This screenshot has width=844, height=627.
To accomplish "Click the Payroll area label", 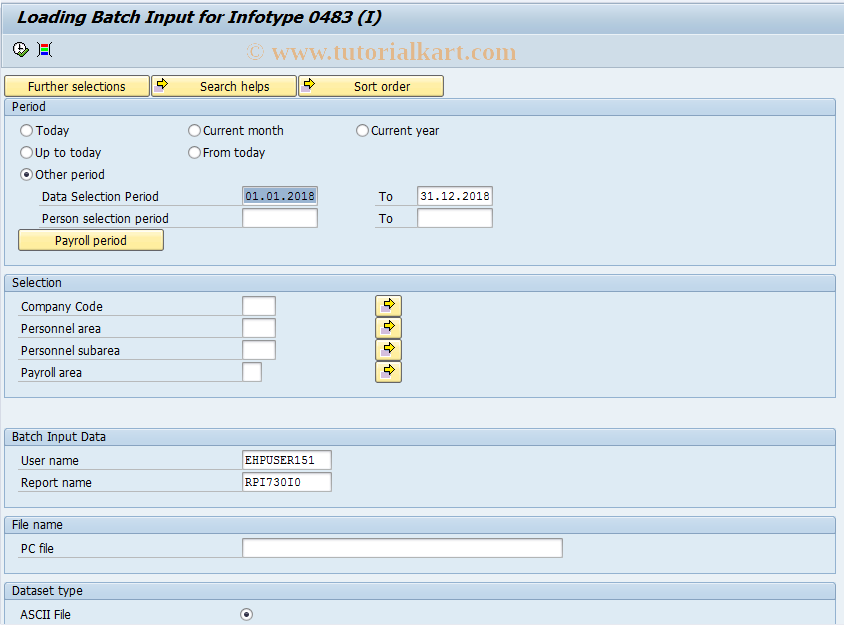I will click(51, 373).
